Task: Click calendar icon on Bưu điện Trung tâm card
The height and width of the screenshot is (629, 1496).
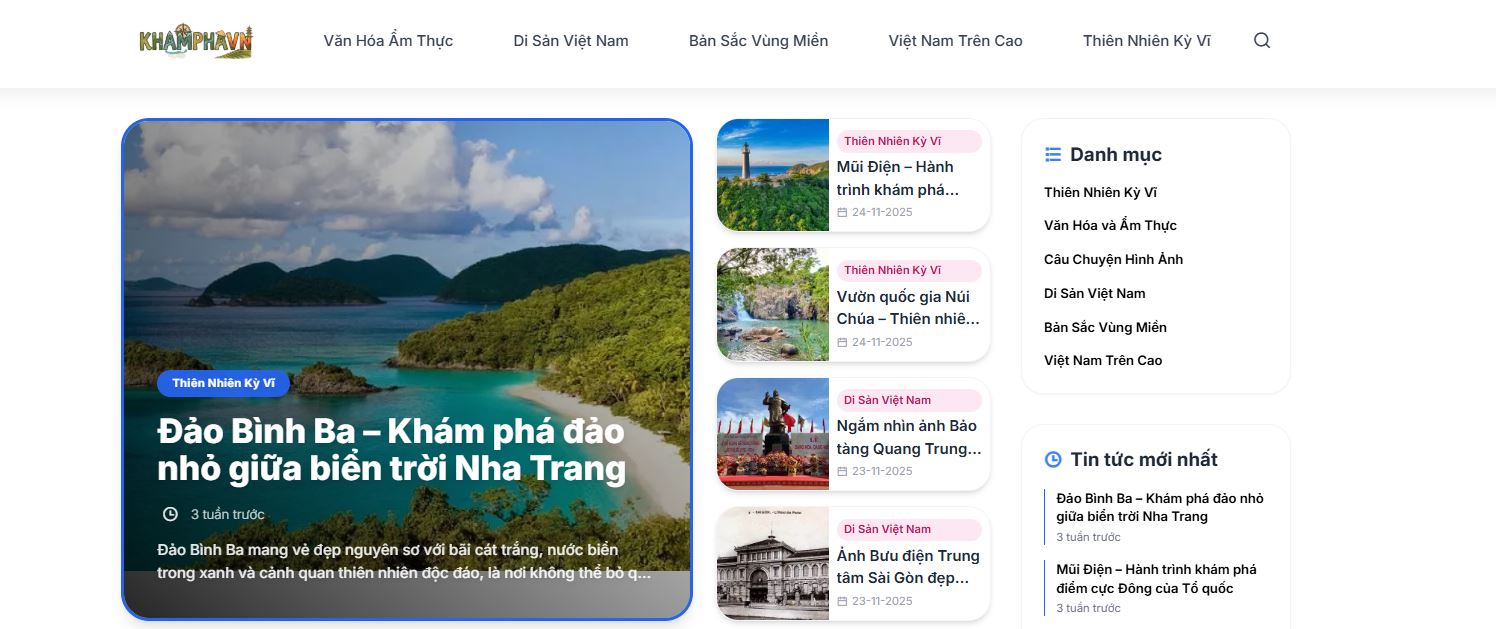Action: (x=842, y=601)
